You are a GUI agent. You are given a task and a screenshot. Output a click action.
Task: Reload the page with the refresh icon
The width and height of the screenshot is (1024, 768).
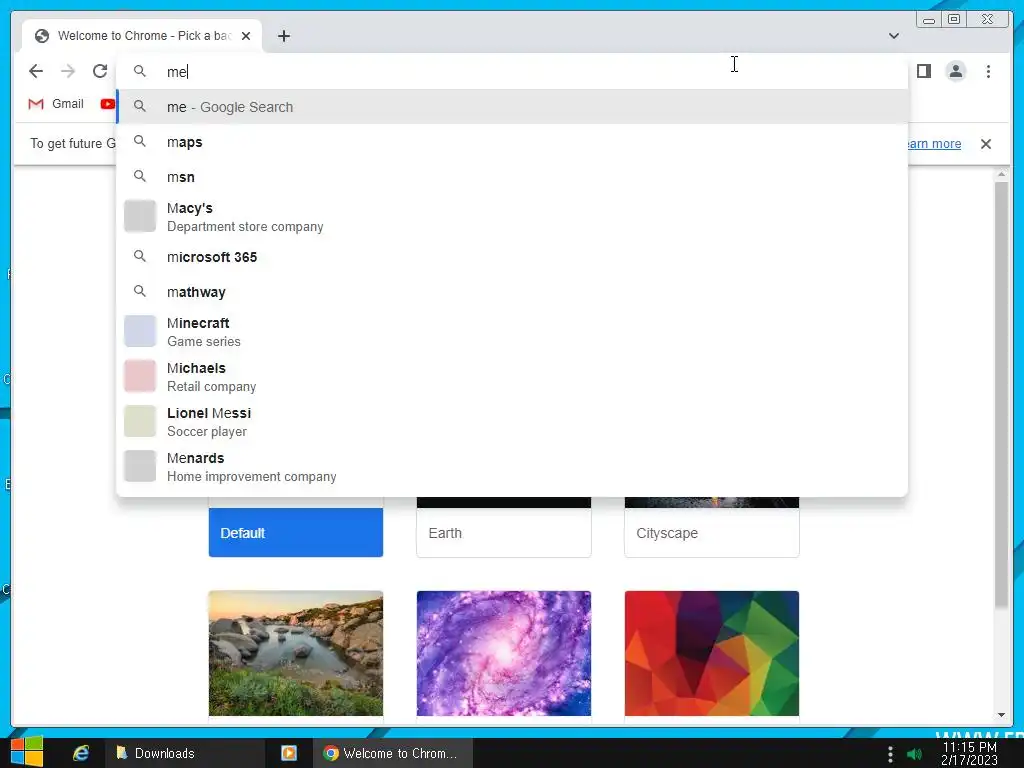click(x=100, y=71)
